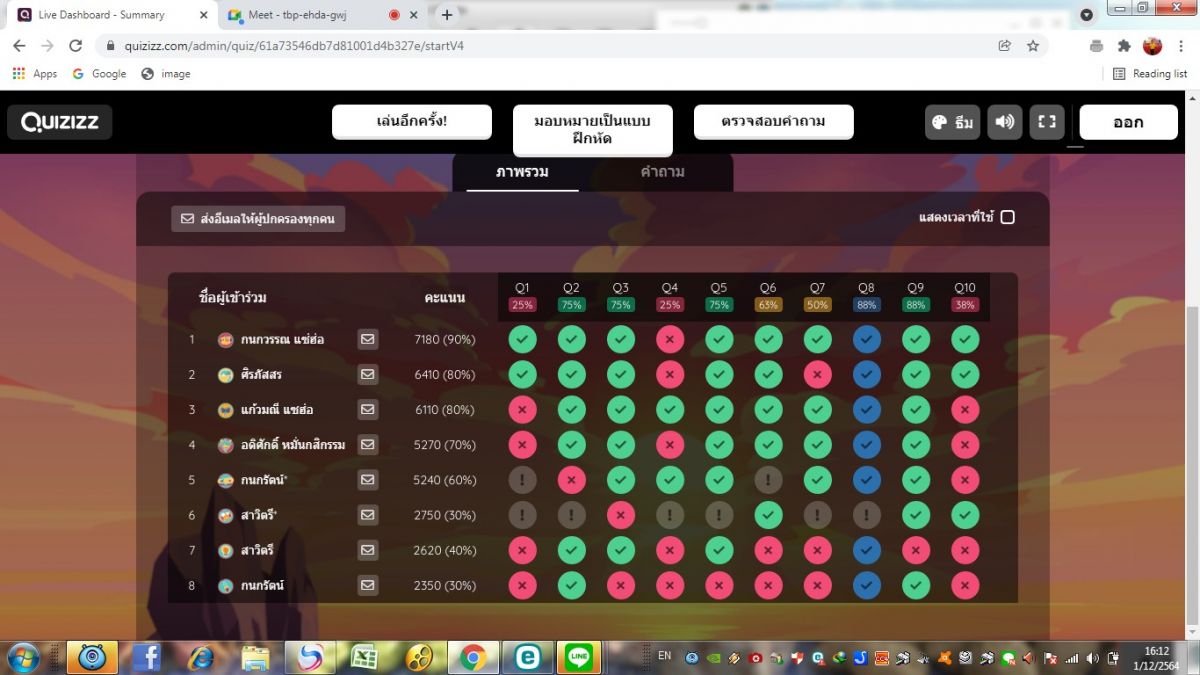Bookmark page with star icon
Screen dimensions: 1200x675
point(1033,46)
